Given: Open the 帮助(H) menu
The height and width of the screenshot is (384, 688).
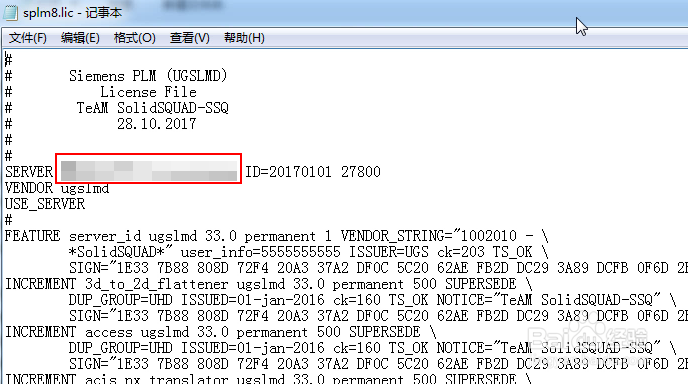Looking at the screenshot, I should coord(244,38).
